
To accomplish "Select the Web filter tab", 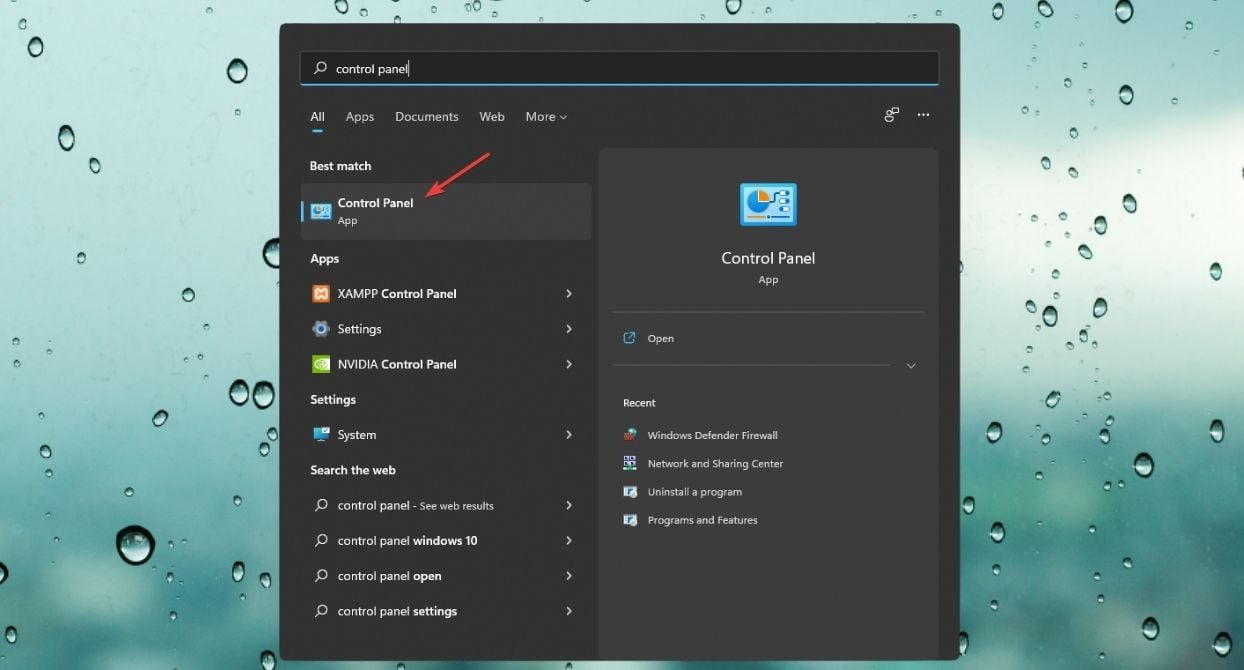I will click(492, 117).
